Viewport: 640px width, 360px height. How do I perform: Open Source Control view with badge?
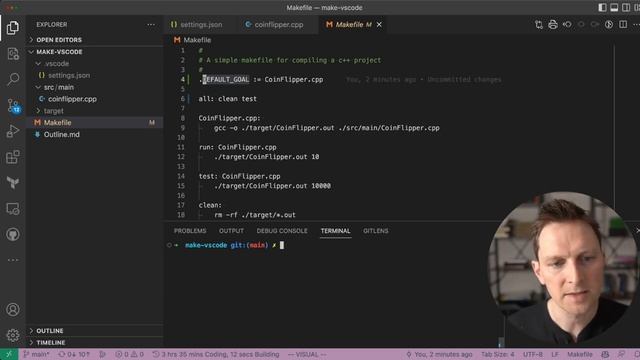[13, 106]
